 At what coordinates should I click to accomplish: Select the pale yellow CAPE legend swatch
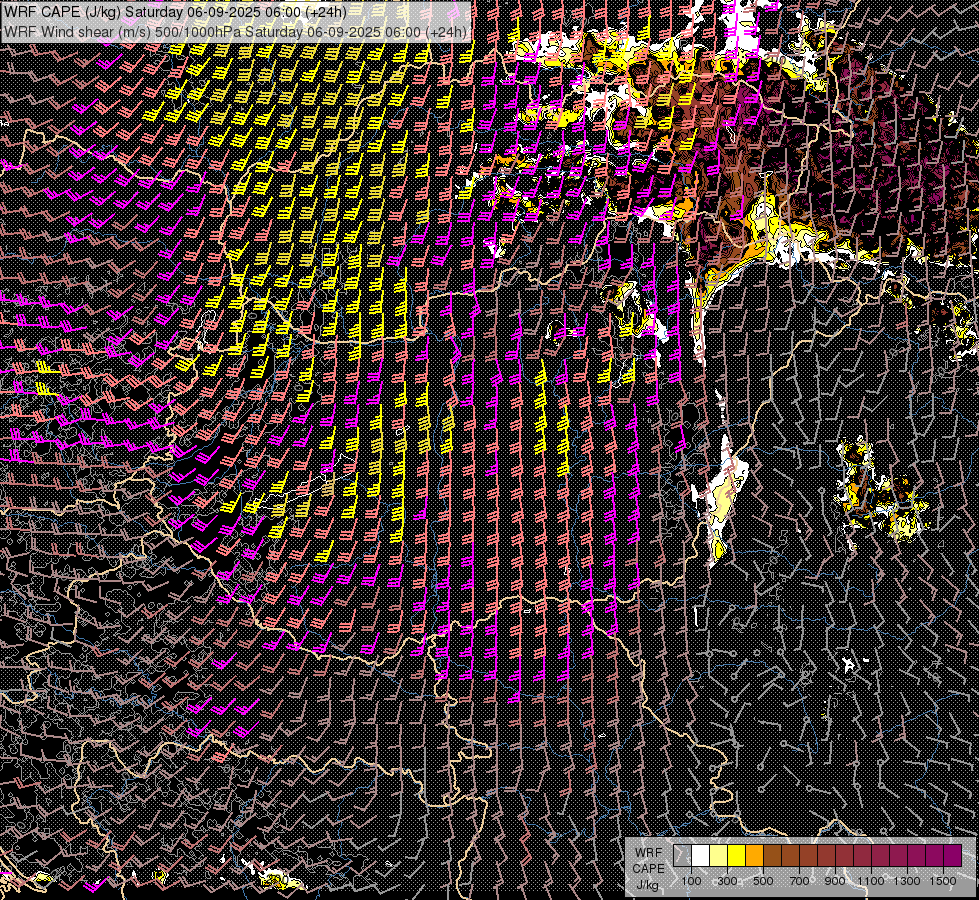click(719, 856)
